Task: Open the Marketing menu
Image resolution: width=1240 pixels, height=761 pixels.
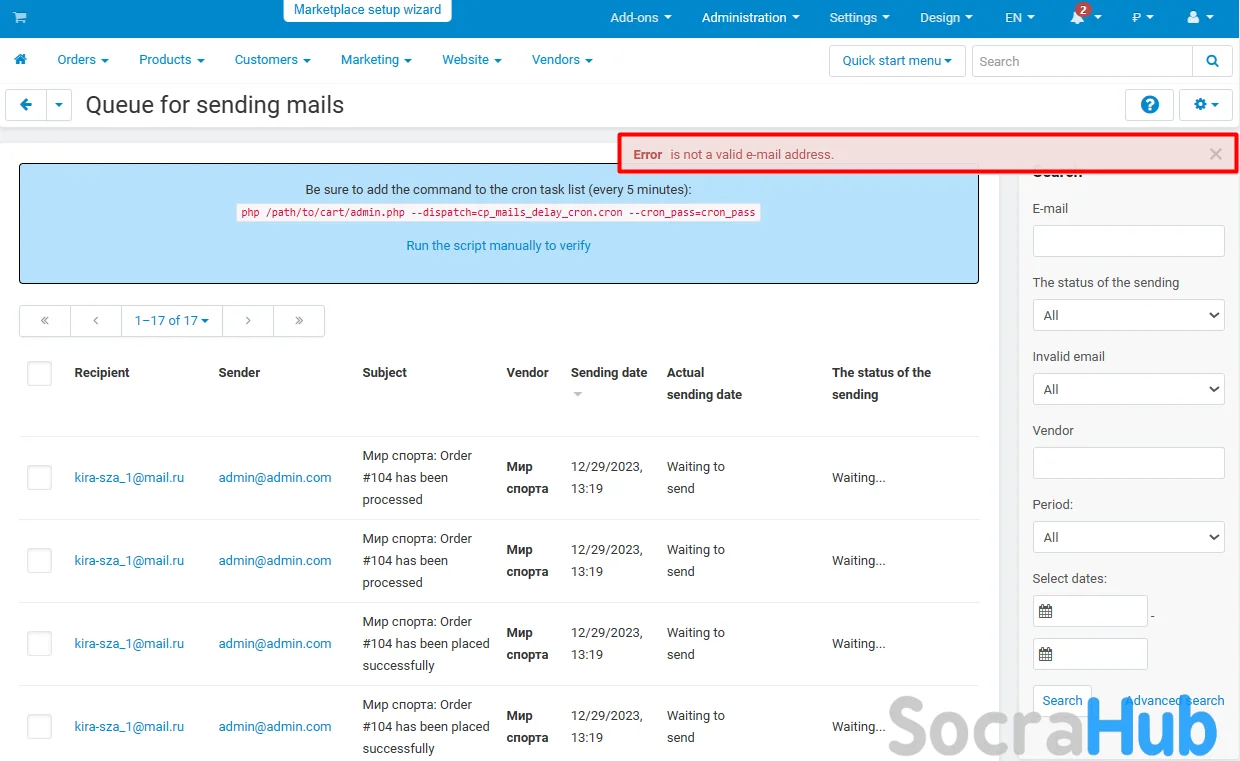Action: tap(376, 60)
